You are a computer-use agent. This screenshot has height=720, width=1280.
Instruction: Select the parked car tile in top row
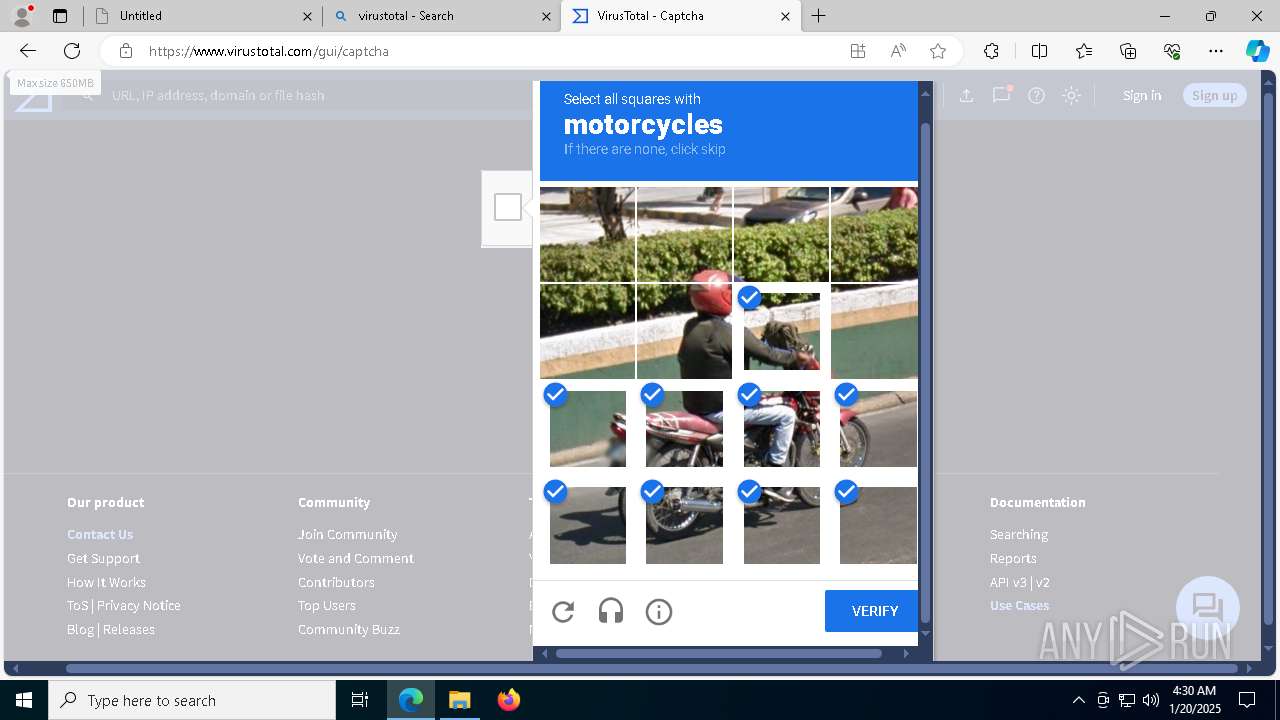[x=781, y=234]
